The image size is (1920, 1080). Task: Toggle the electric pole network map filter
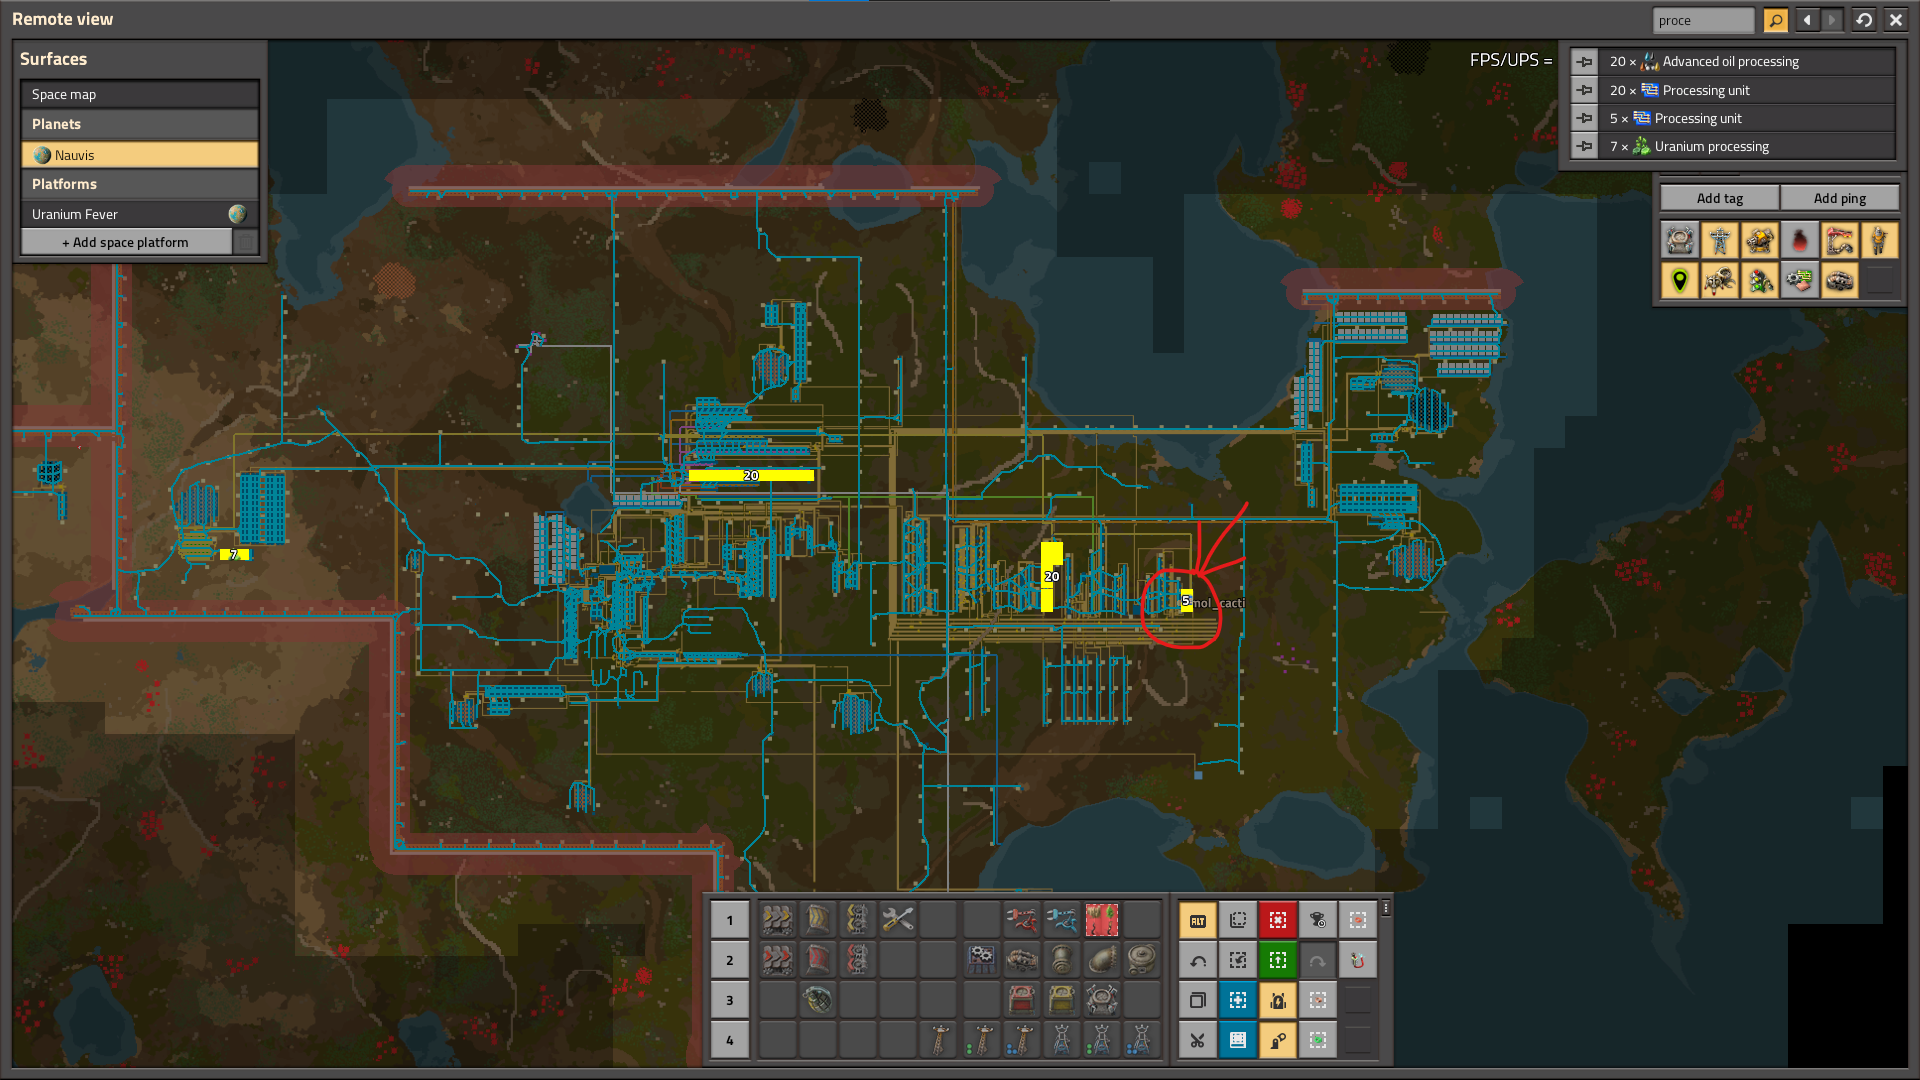pyautogui.click(x=1720, y=240)
